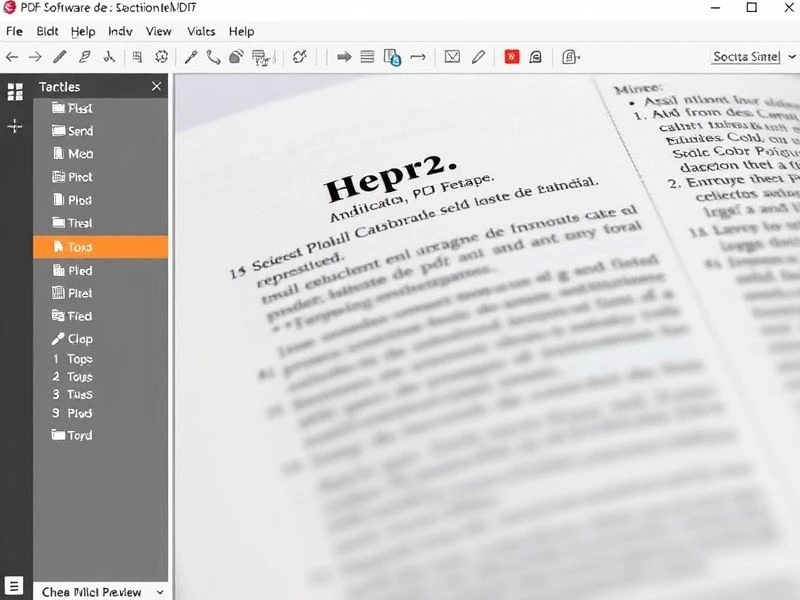The width and height of the screenshot is (800, 600).
Task: Open the first Help menu after Eidt
Action: 83,32
